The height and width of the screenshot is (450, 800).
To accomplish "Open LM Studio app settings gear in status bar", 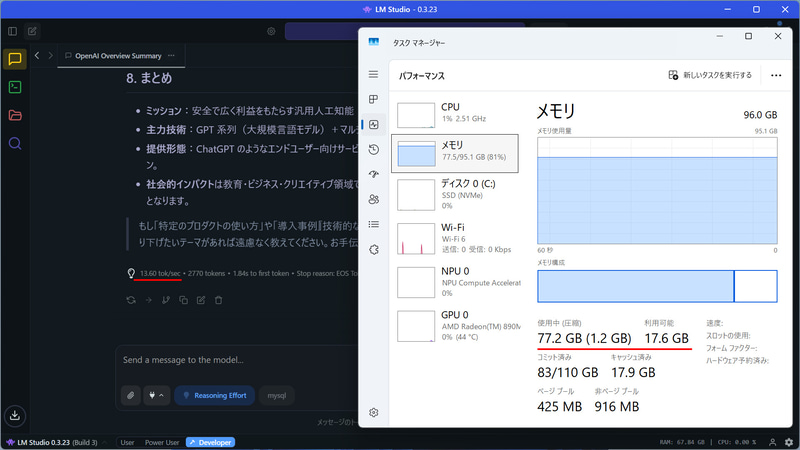I will (789, 442).
